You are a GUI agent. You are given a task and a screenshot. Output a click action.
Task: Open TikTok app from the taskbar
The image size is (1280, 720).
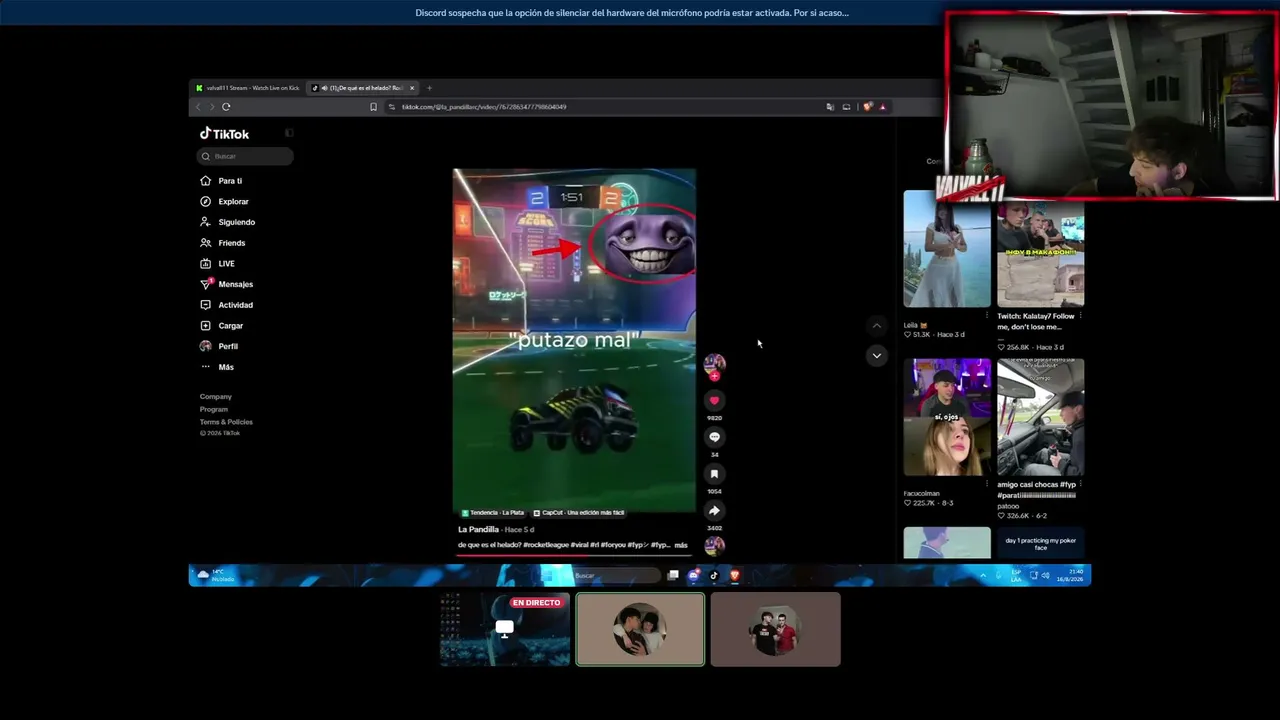click(x=714, y=575)
